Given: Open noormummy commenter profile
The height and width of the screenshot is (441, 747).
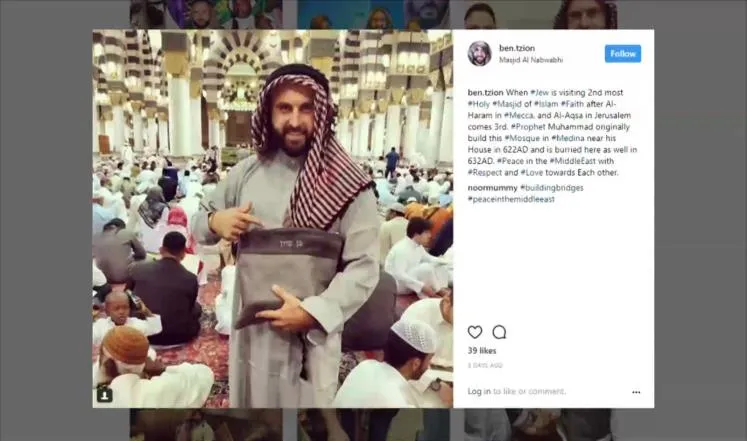Looking at the screenshot, I should click(492, 188).
